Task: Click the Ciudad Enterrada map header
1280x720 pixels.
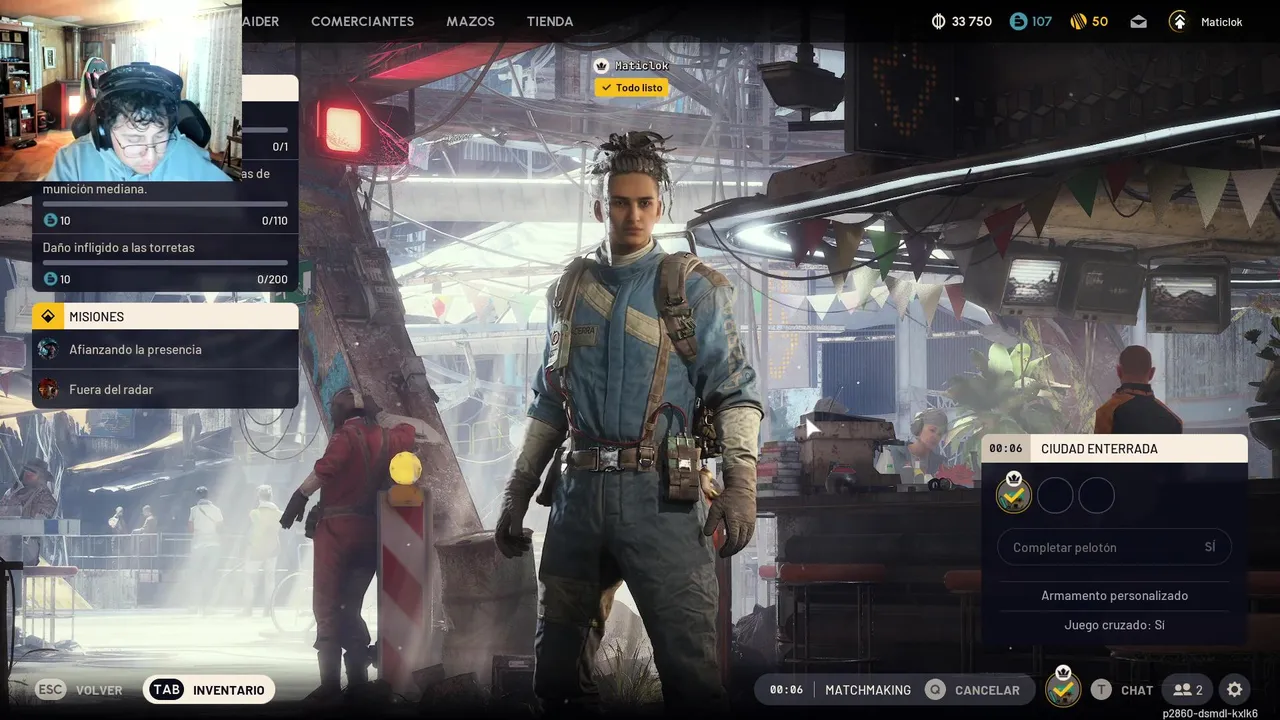Action: click(x=1114, y=448)
